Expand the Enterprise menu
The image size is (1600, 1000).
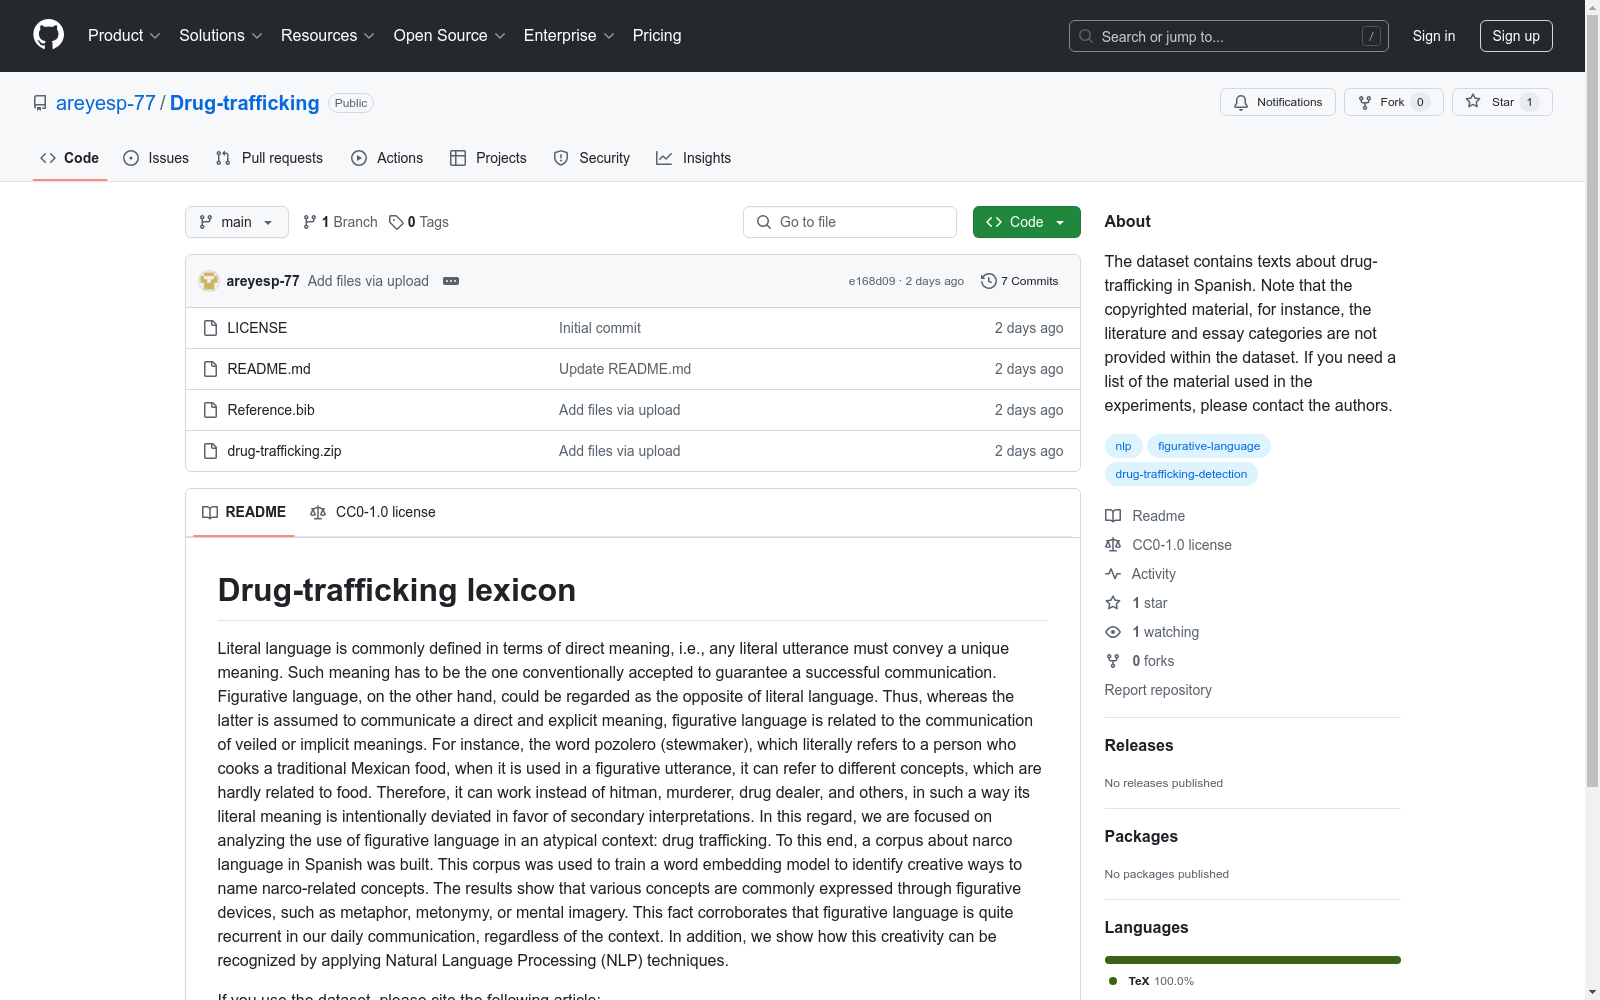[x=569, y=35]
